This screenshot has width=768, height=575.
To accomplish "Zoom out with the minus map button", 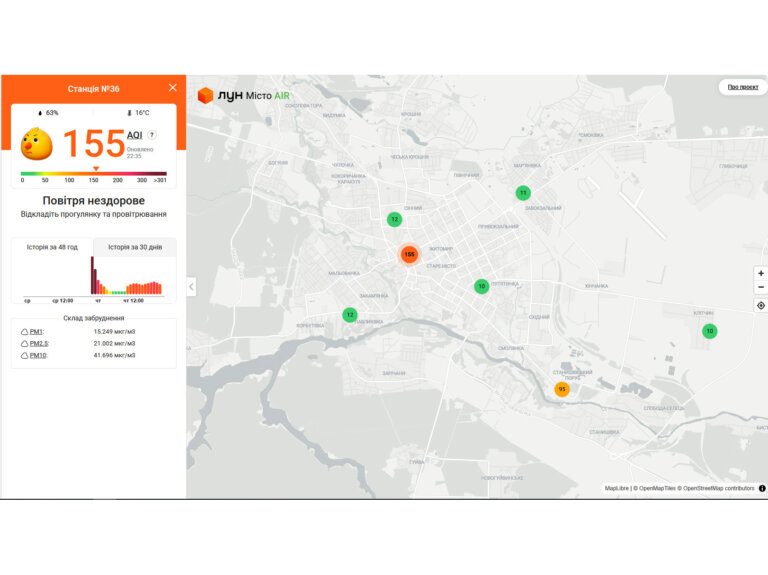I will tap(761, 287).
